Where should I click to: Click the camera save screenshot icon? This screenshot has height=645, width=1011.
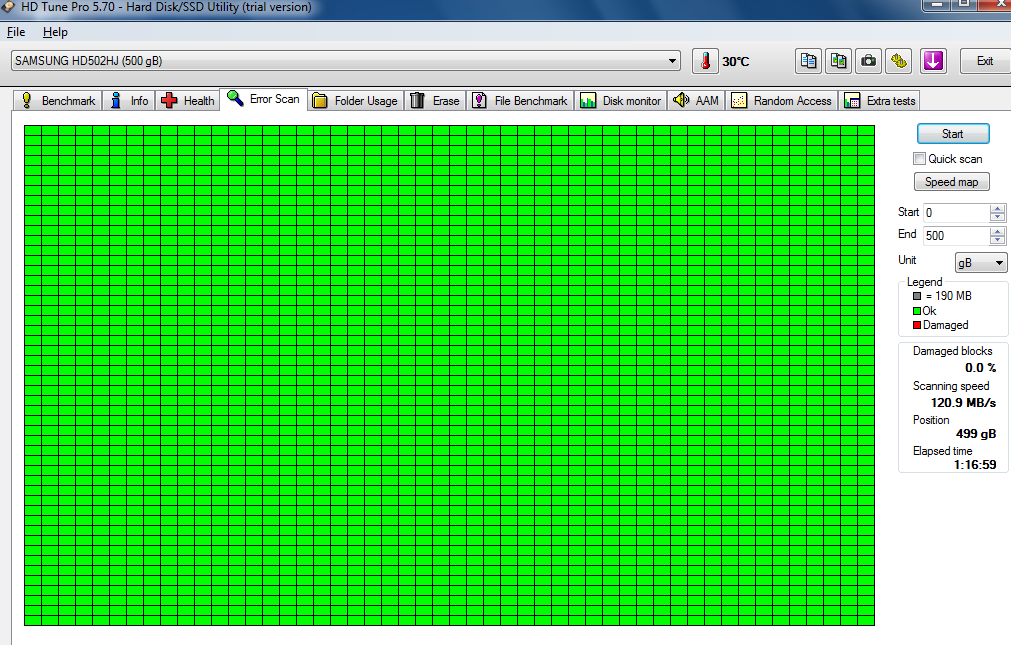click(869, 61)
